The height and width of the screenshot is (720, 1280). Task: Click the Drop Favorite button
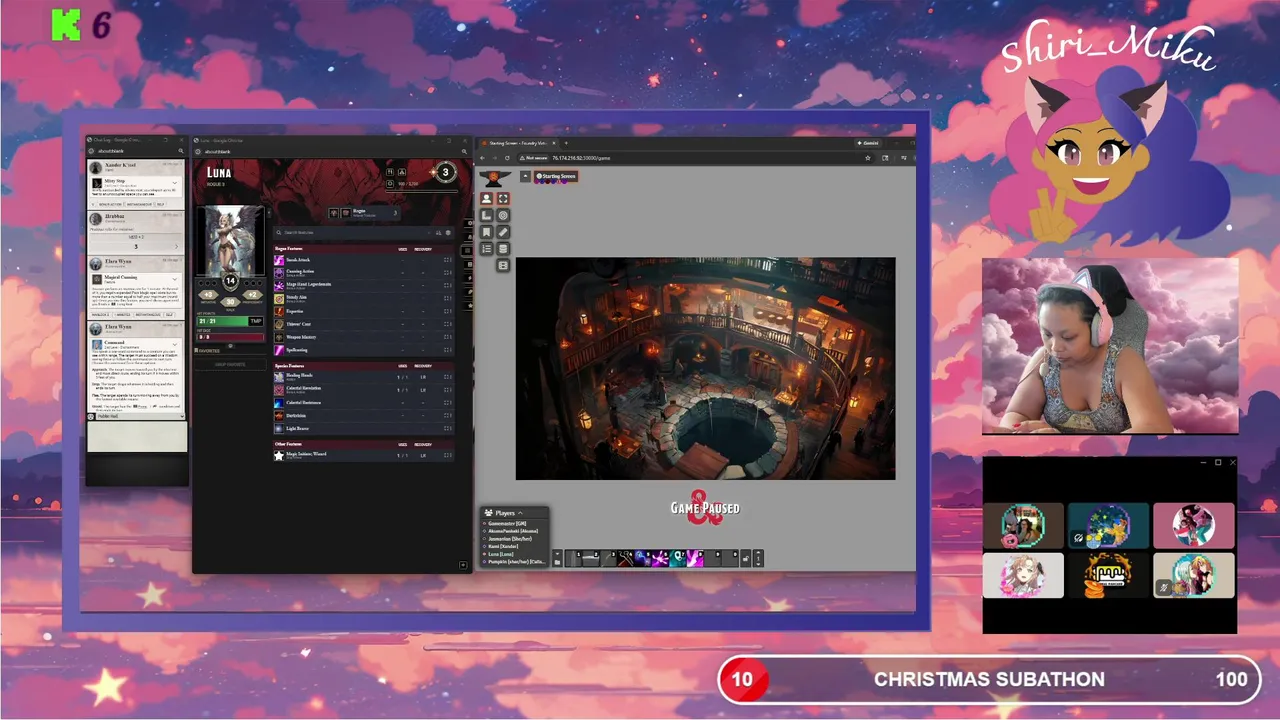pos(230,364)
